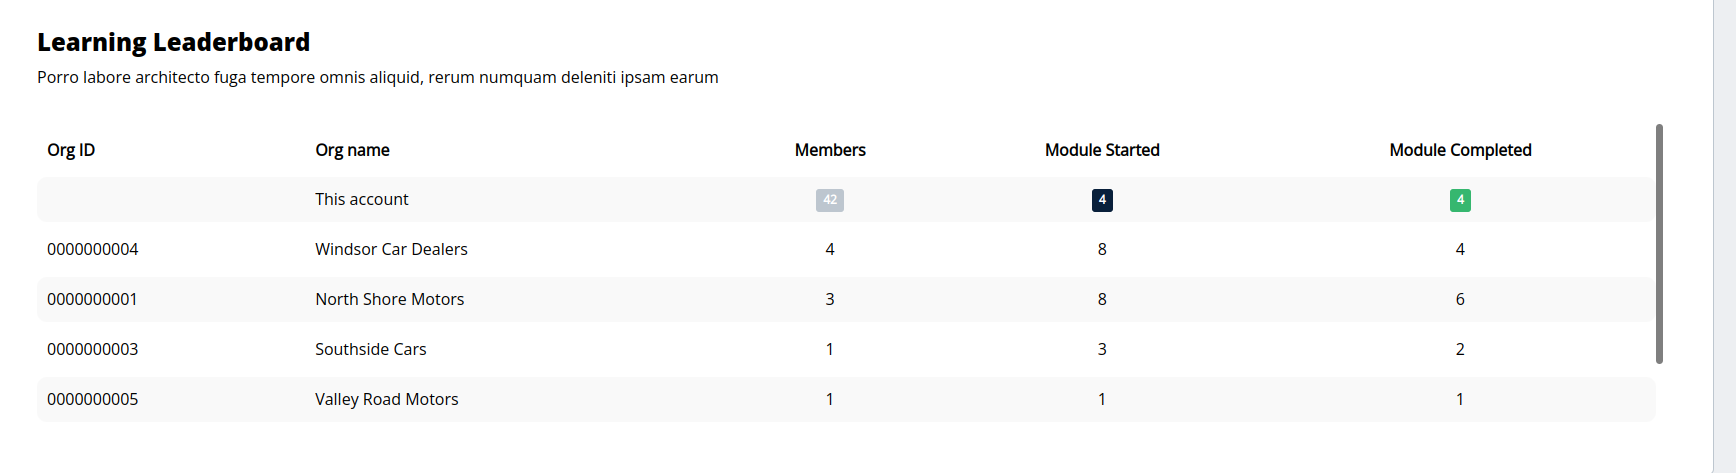Open North Shore Motors row
Viewport: 1736px width, 473px height.
pyautogui.click(x=846, y=299)
